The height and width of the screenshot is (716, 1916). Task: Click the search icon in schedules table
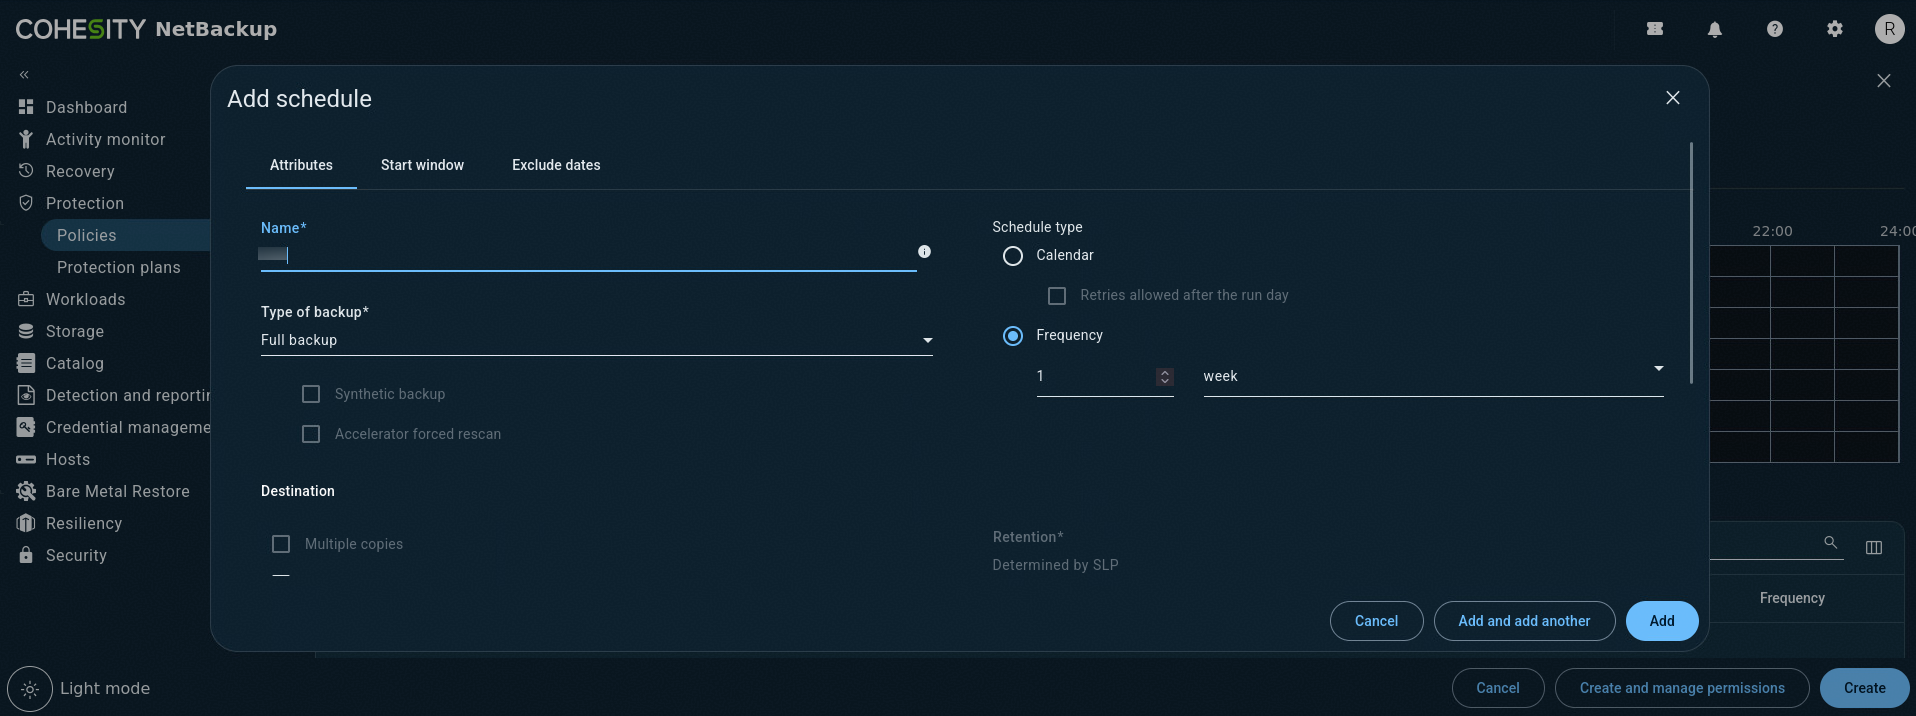click(1830, 542)
